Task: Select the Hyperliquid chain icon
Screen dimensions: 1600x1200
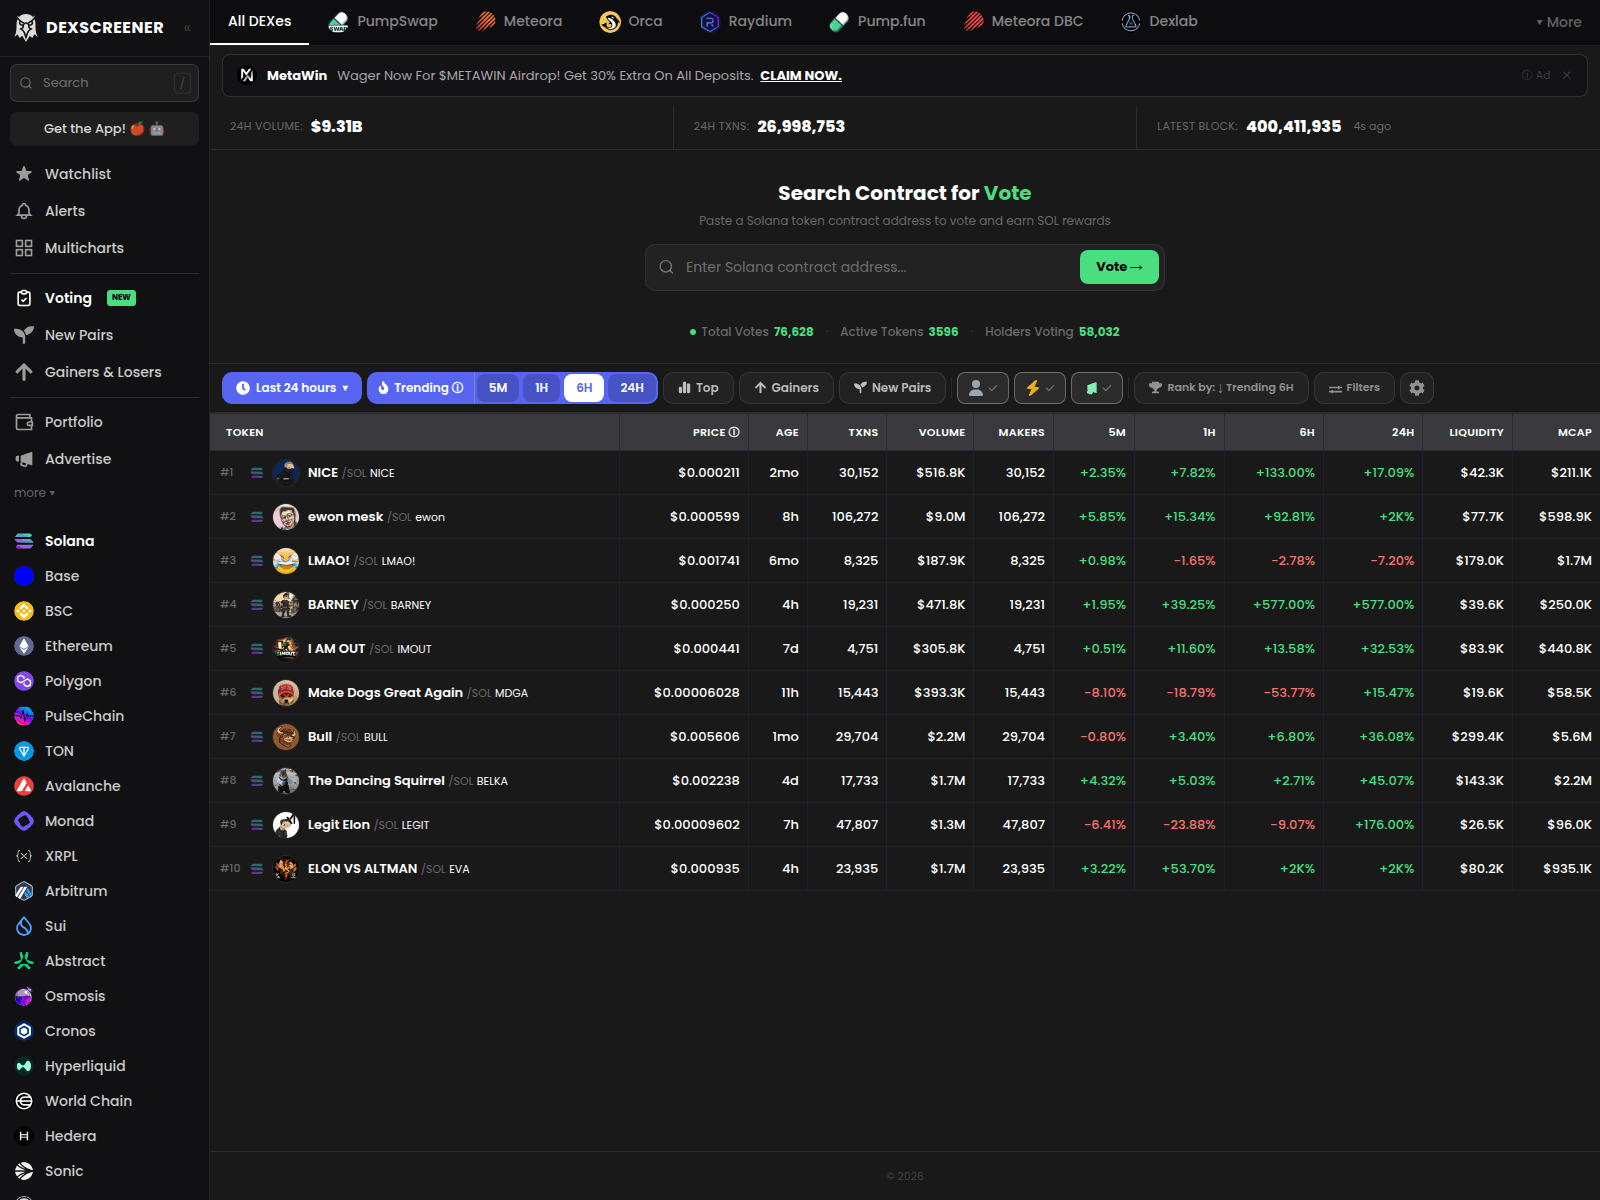Action: (24, 1066)
